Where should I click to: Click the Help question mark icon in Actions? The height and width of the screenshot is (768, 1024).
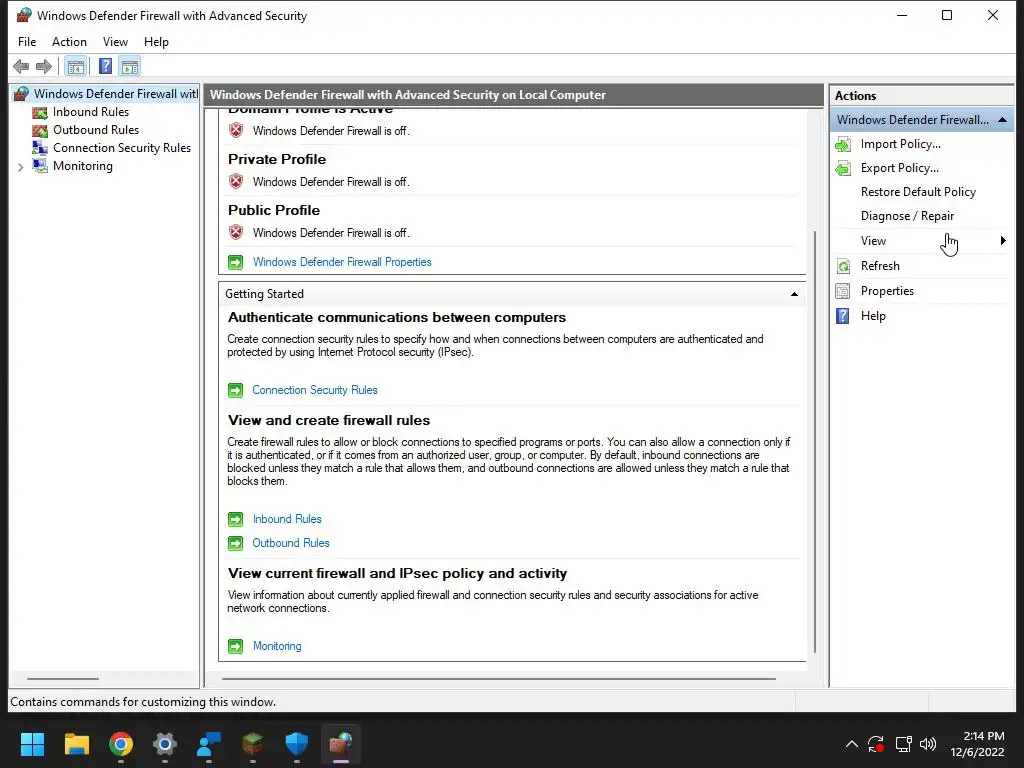click(x=843, y=316)
